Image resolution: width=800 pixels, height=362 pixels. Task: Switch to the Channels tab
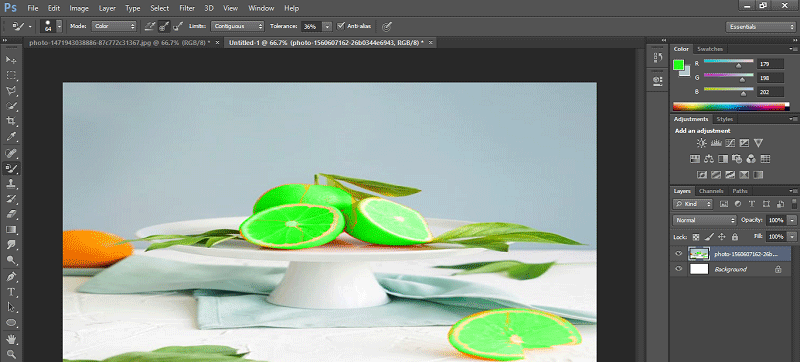[711, 191]
